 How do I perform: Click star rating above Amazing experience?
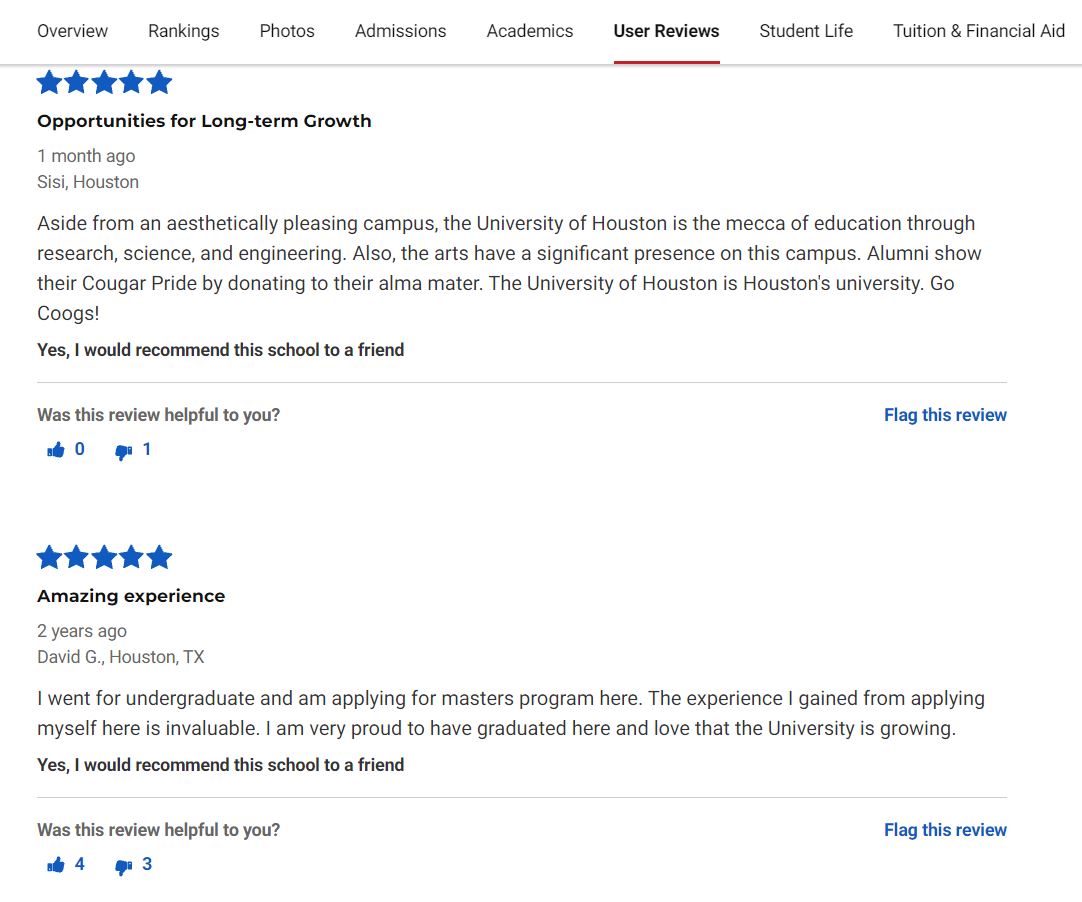pyautogui.click(x=104, y=557)
